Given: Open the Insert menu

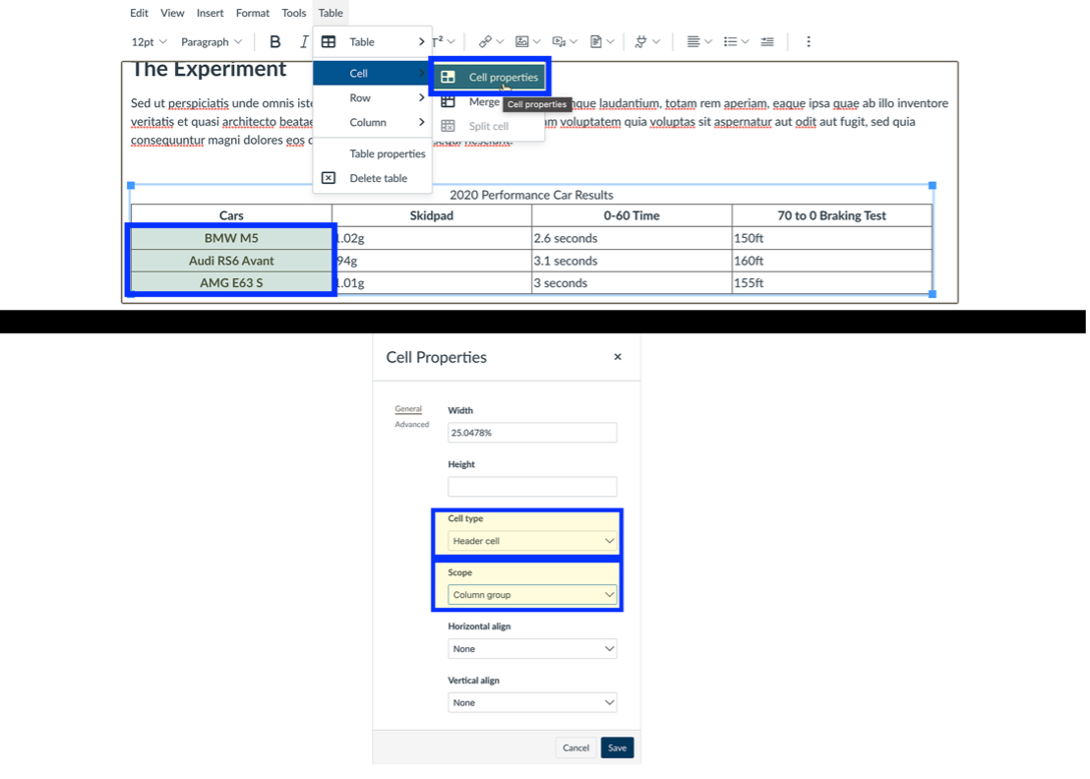Looking at the screenshot, I should (210, 13).
